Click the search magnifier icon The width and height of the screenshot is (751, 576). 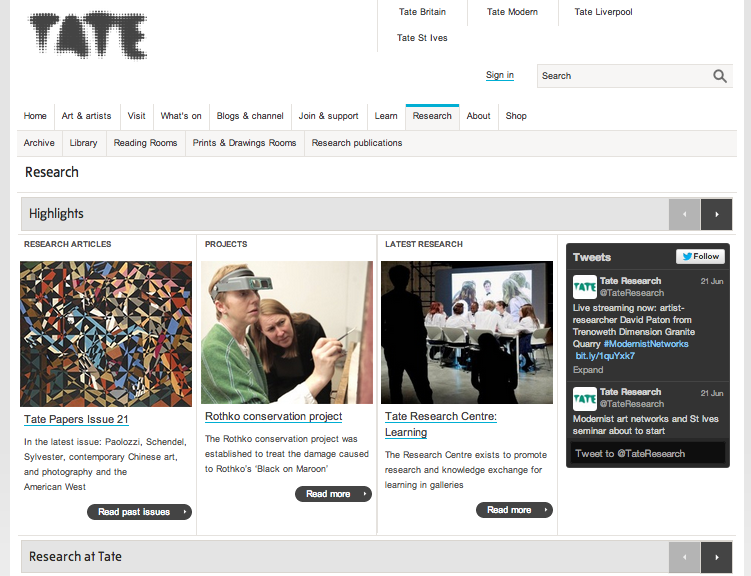click(719, 76)
